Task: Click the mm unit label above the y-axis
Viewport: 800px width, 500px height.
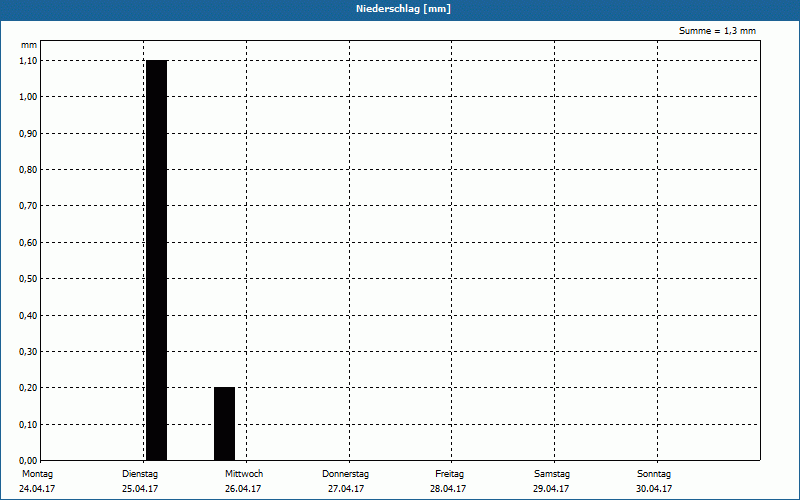Action: (29, 45)
